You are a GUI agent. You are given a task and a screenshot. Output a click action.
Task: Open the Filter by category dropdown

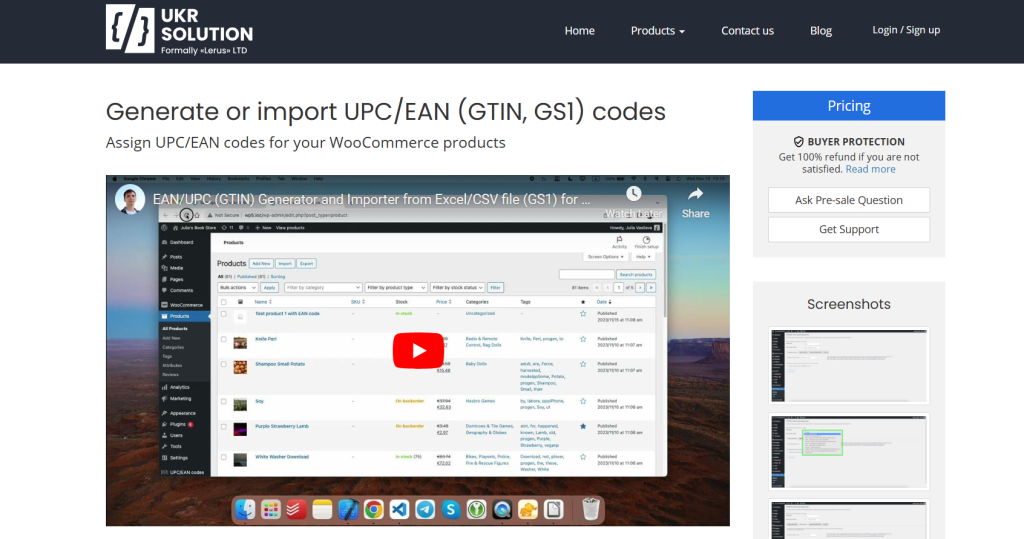pyautogui.click(x=323, y=287)
